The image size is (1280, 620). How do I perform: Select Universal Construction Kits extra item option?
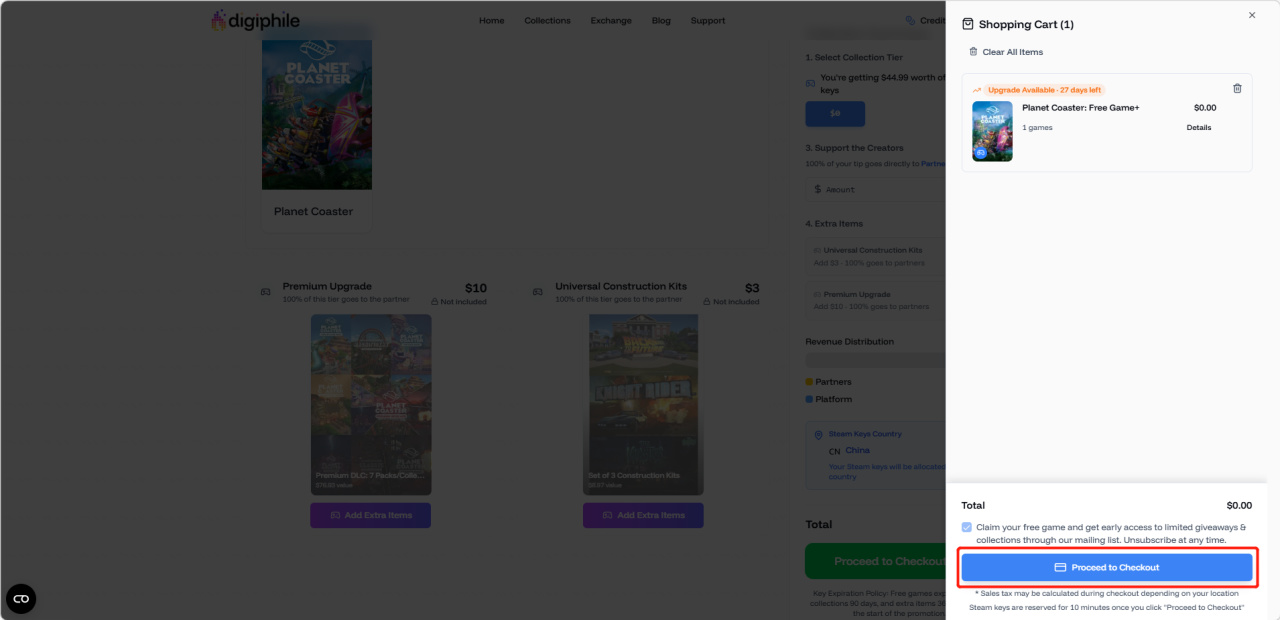tap(876, 256)
